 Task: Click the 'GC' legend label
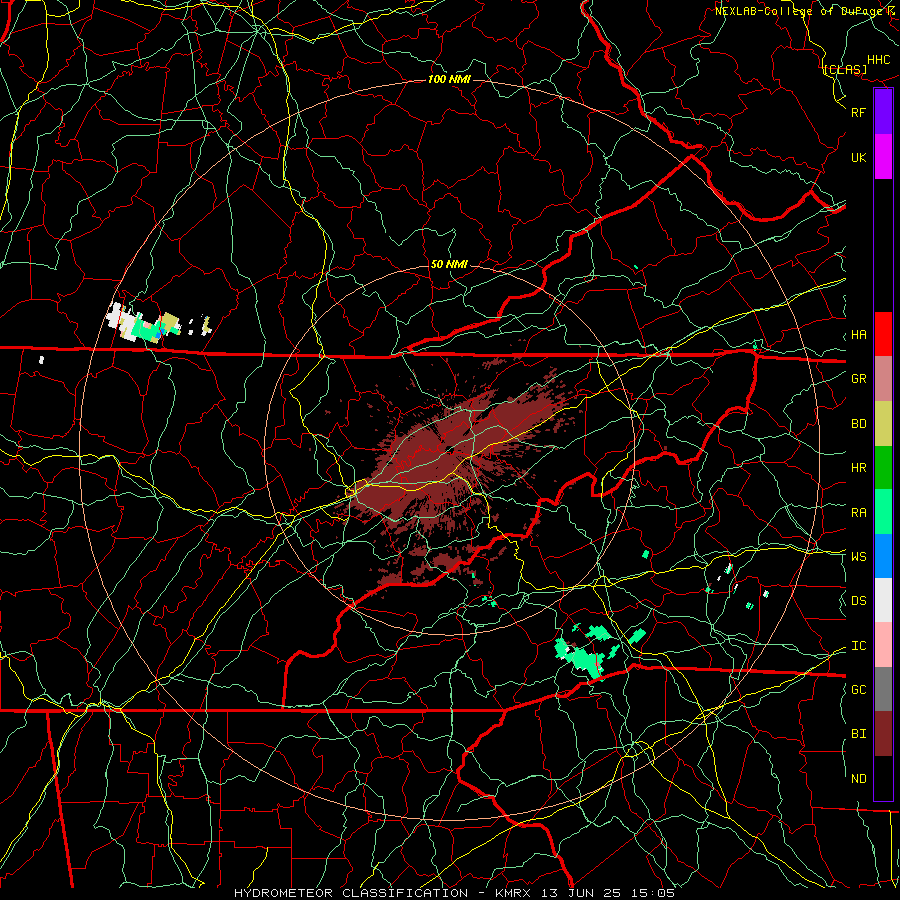coord(858,690)
